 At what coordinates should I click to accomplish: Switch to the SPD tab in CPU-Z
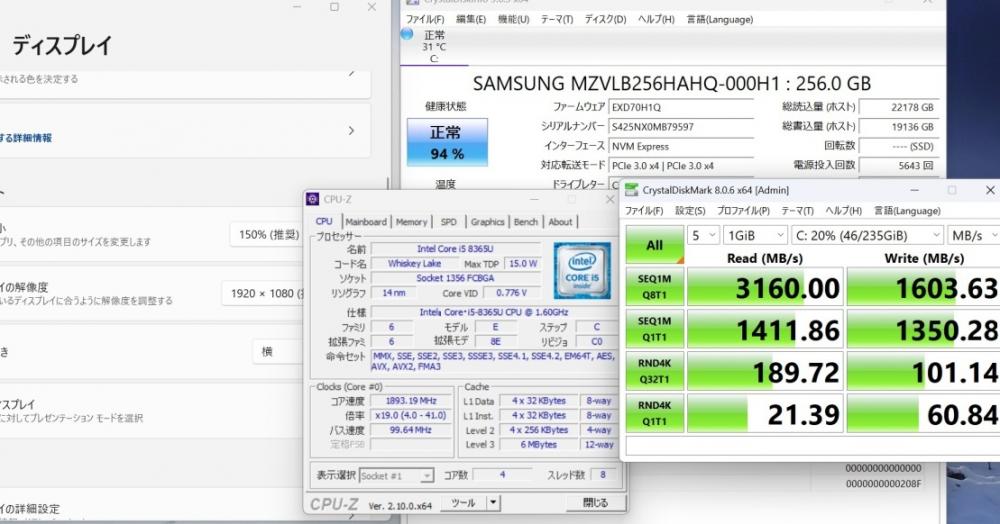tap(448, 221)
